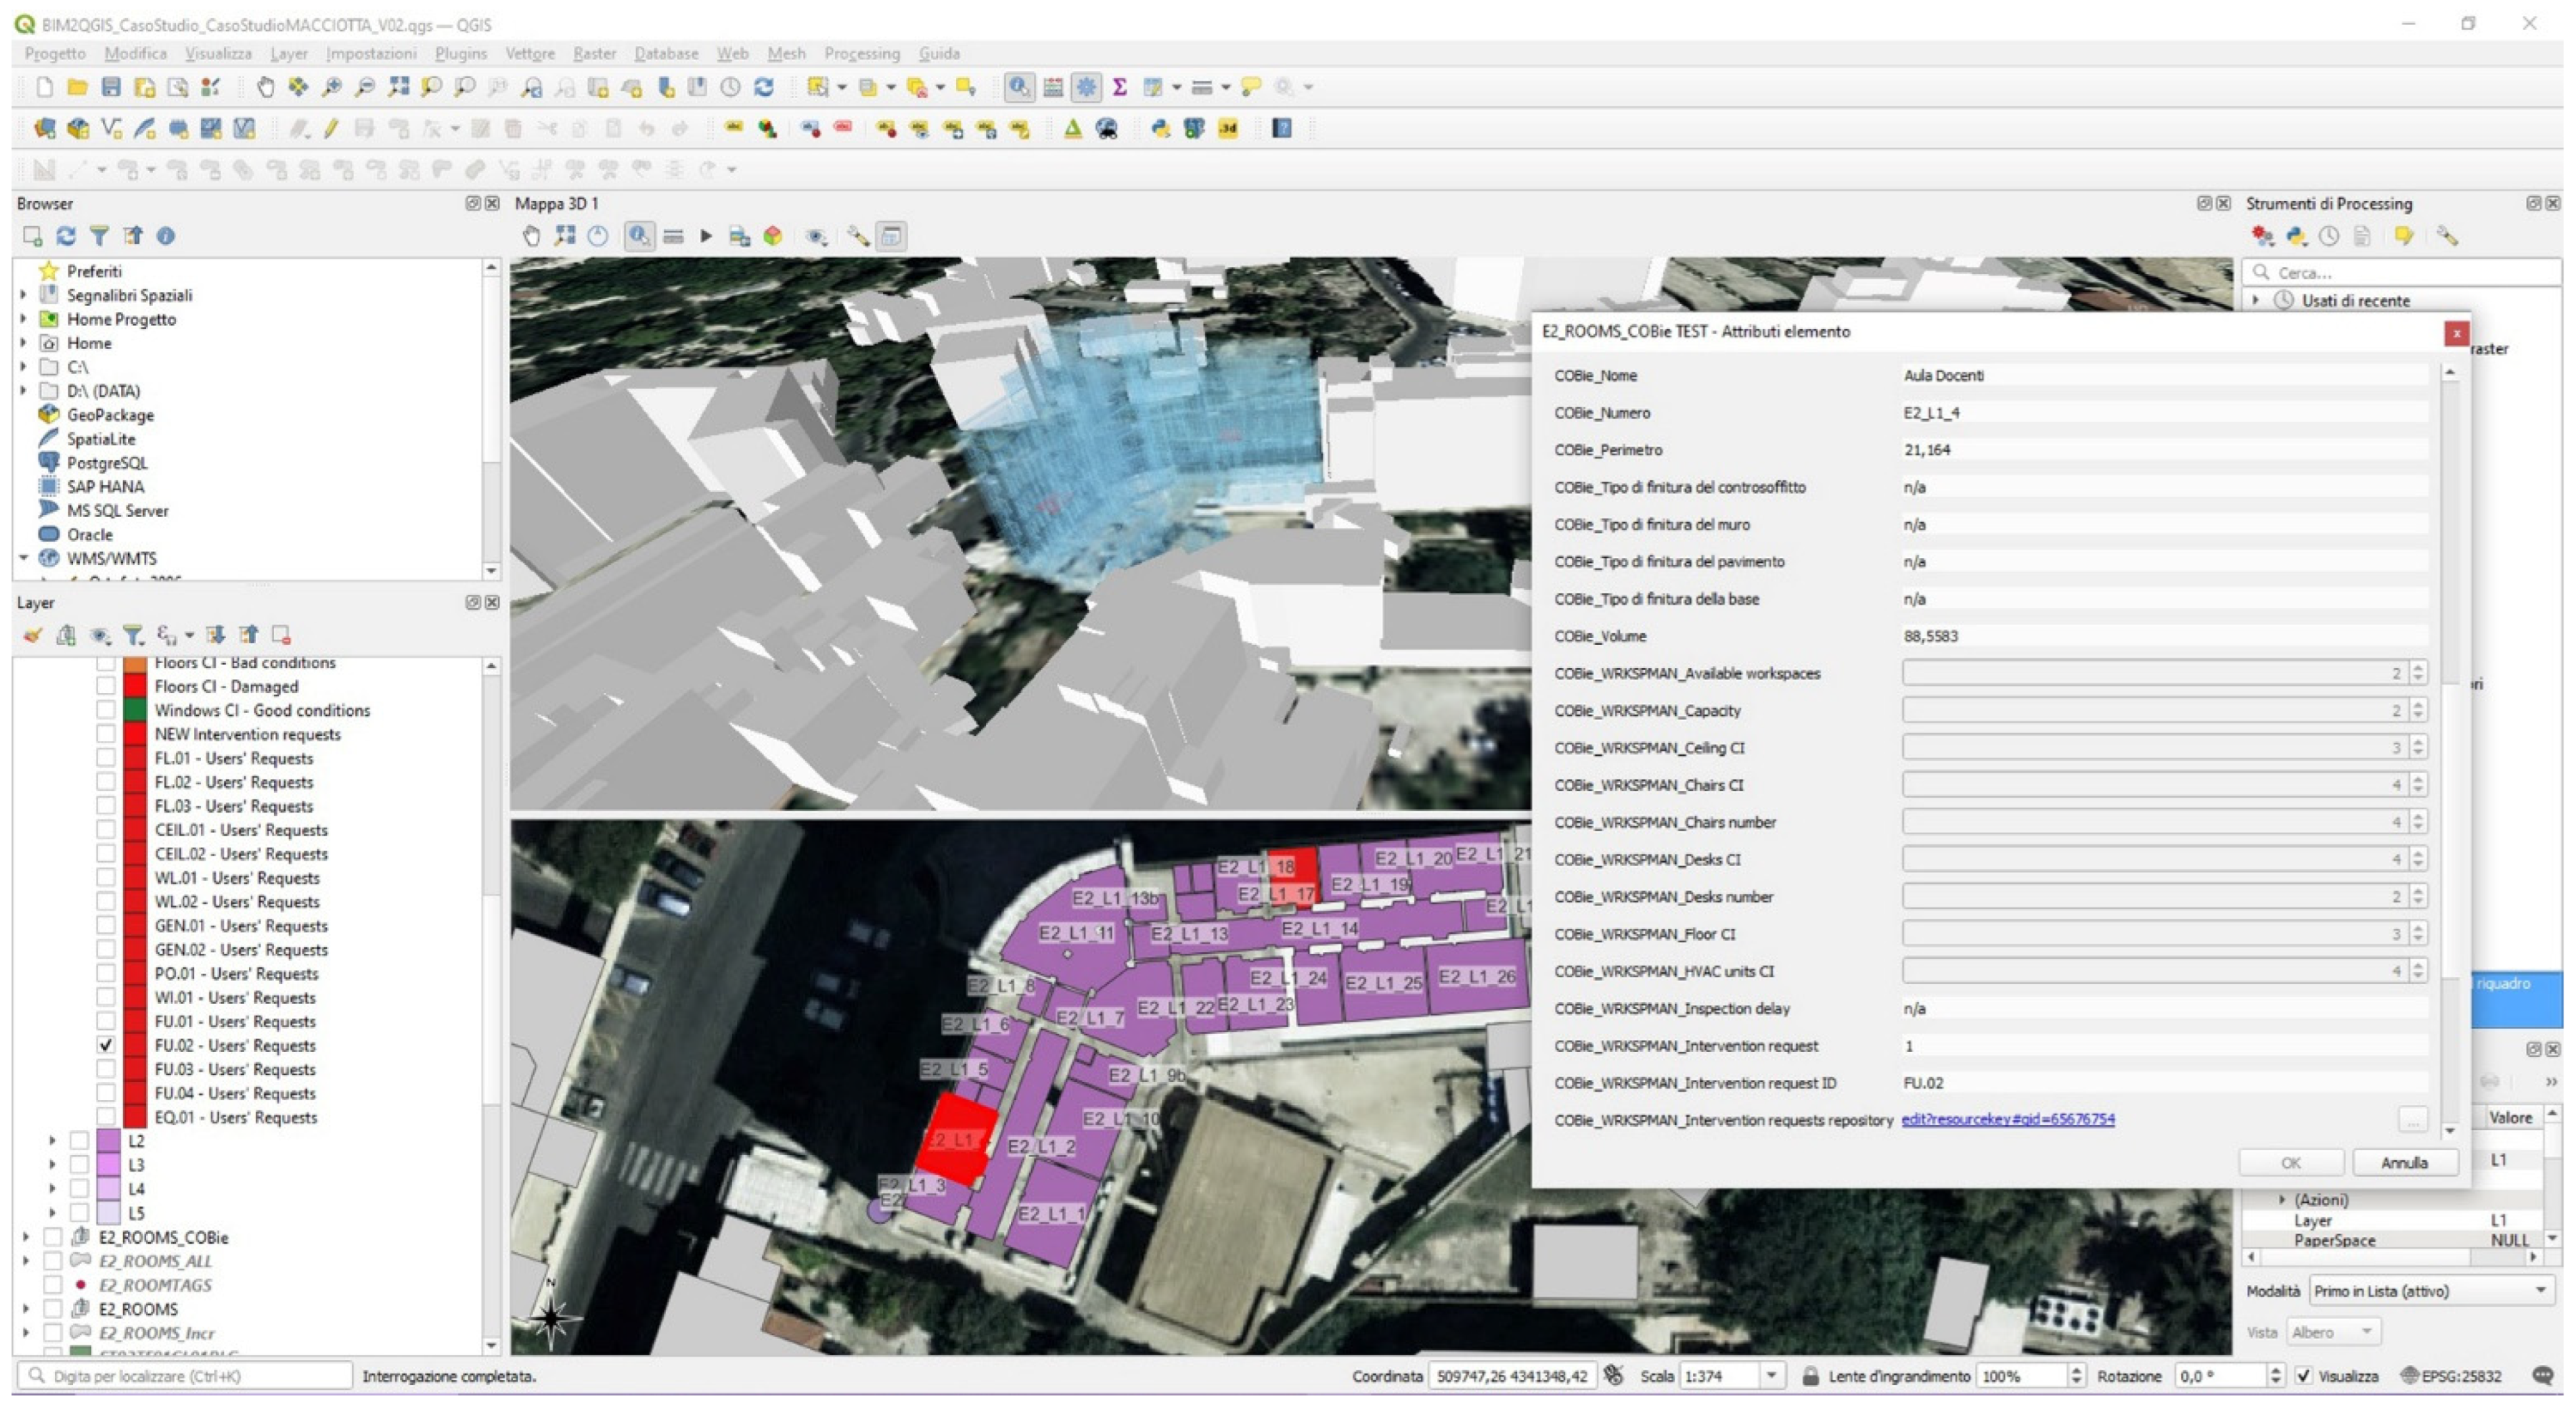Open the Python console icon

click(x=1160, y=128)
